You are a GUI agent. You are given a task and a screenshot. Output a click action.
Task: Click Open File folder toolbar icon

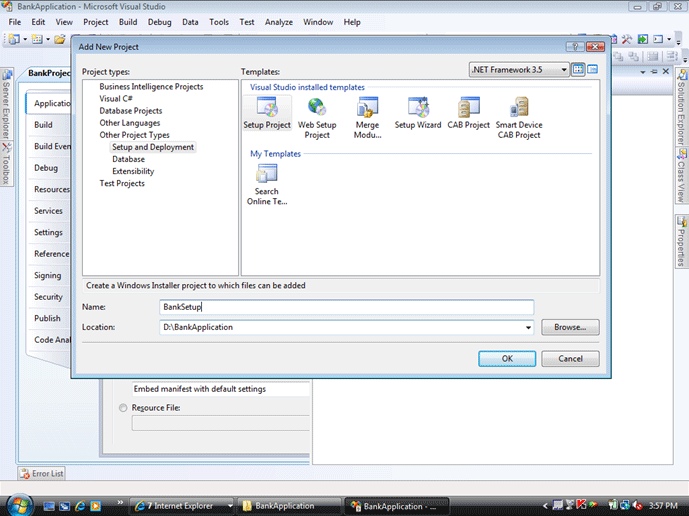[x=59, y=39]
